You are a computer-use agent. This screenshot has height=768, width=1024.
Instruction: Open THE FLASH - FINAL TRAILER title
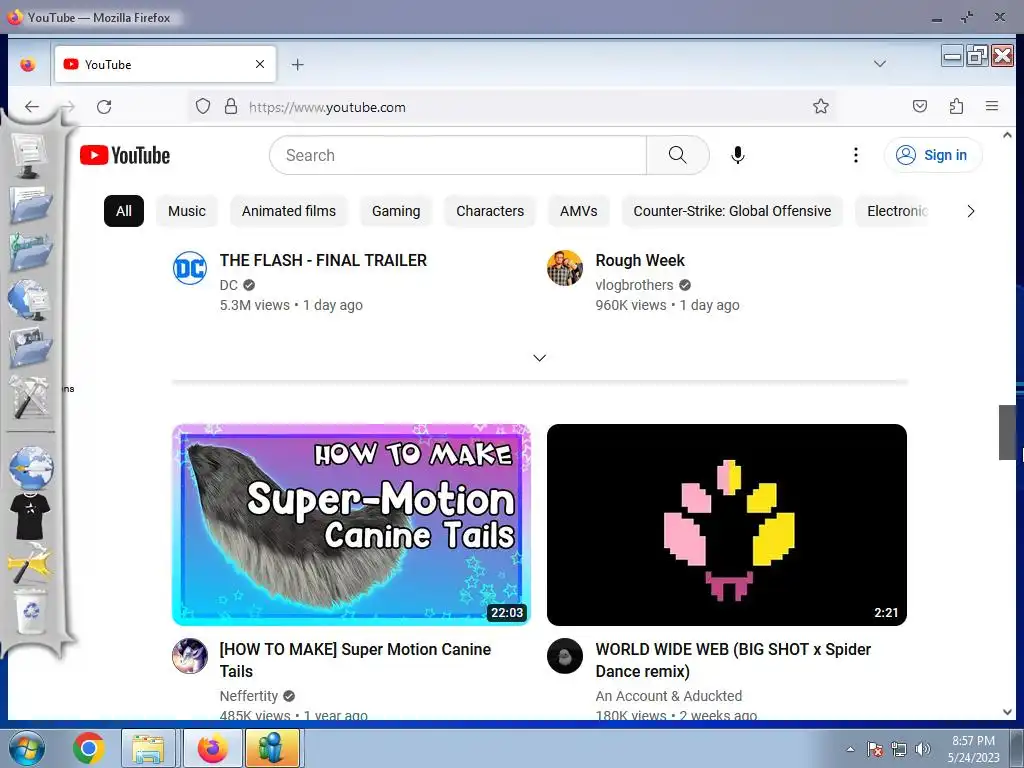coord(323,260)
